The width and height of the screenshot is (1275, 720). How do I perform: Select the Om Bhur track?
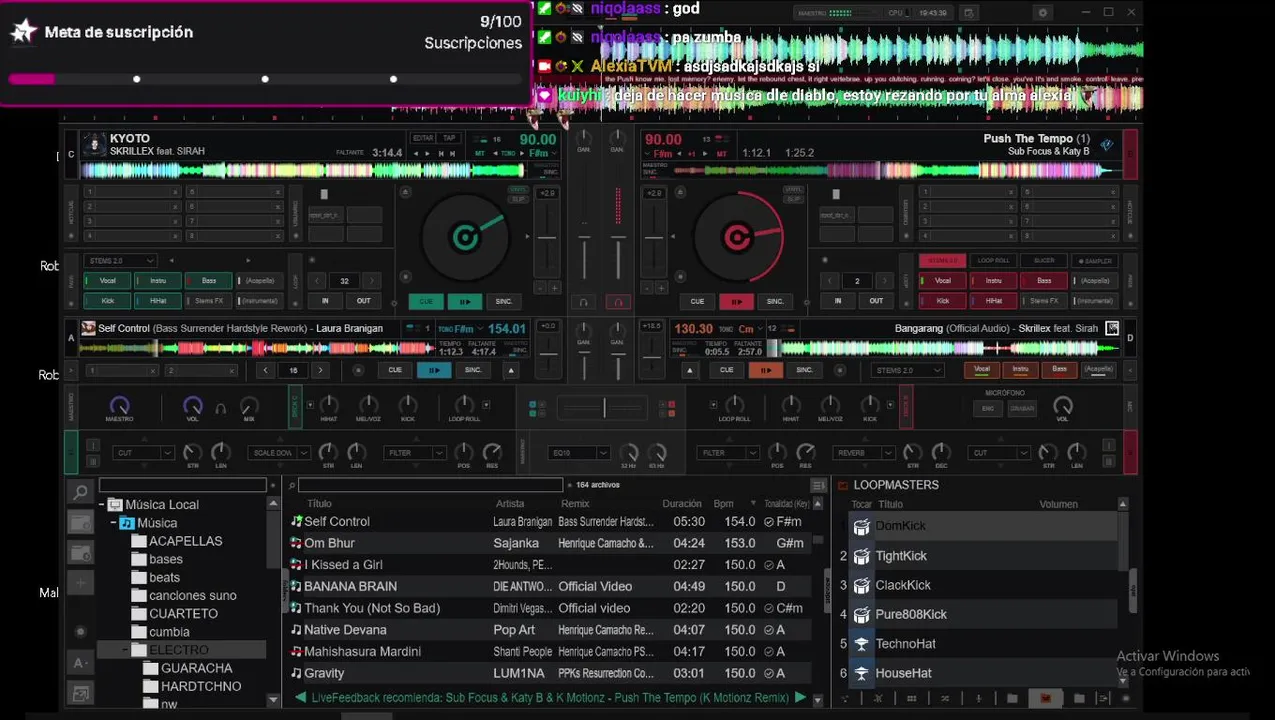click(548, 543)
